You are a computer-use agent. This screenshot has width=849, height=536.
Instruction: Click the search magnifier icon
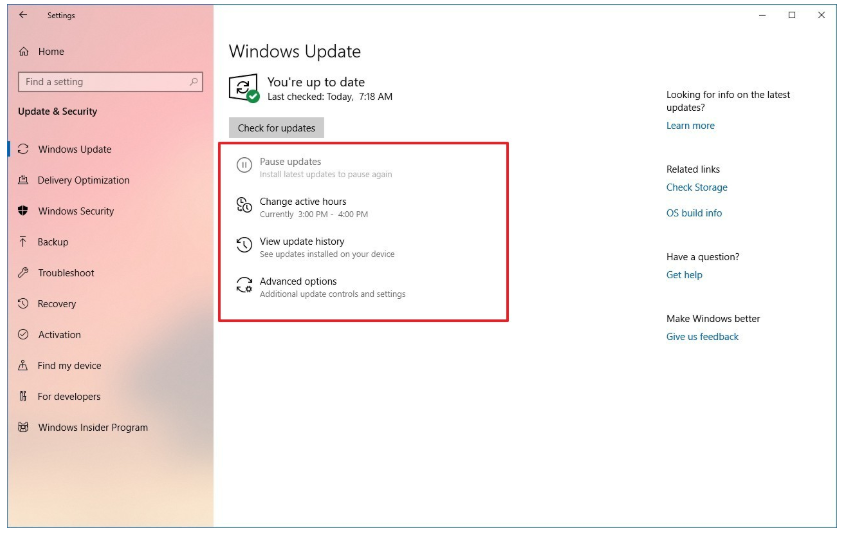194,82
